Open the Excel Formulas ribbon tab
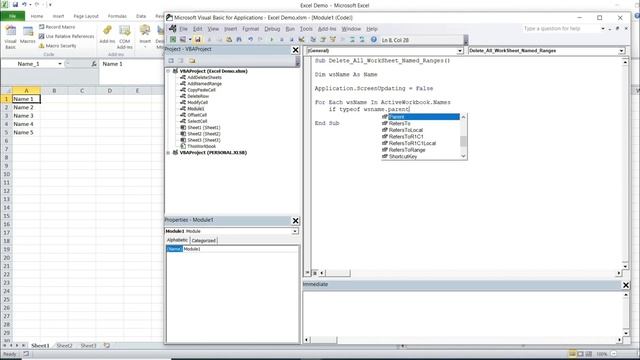 (x=117, y=16)
